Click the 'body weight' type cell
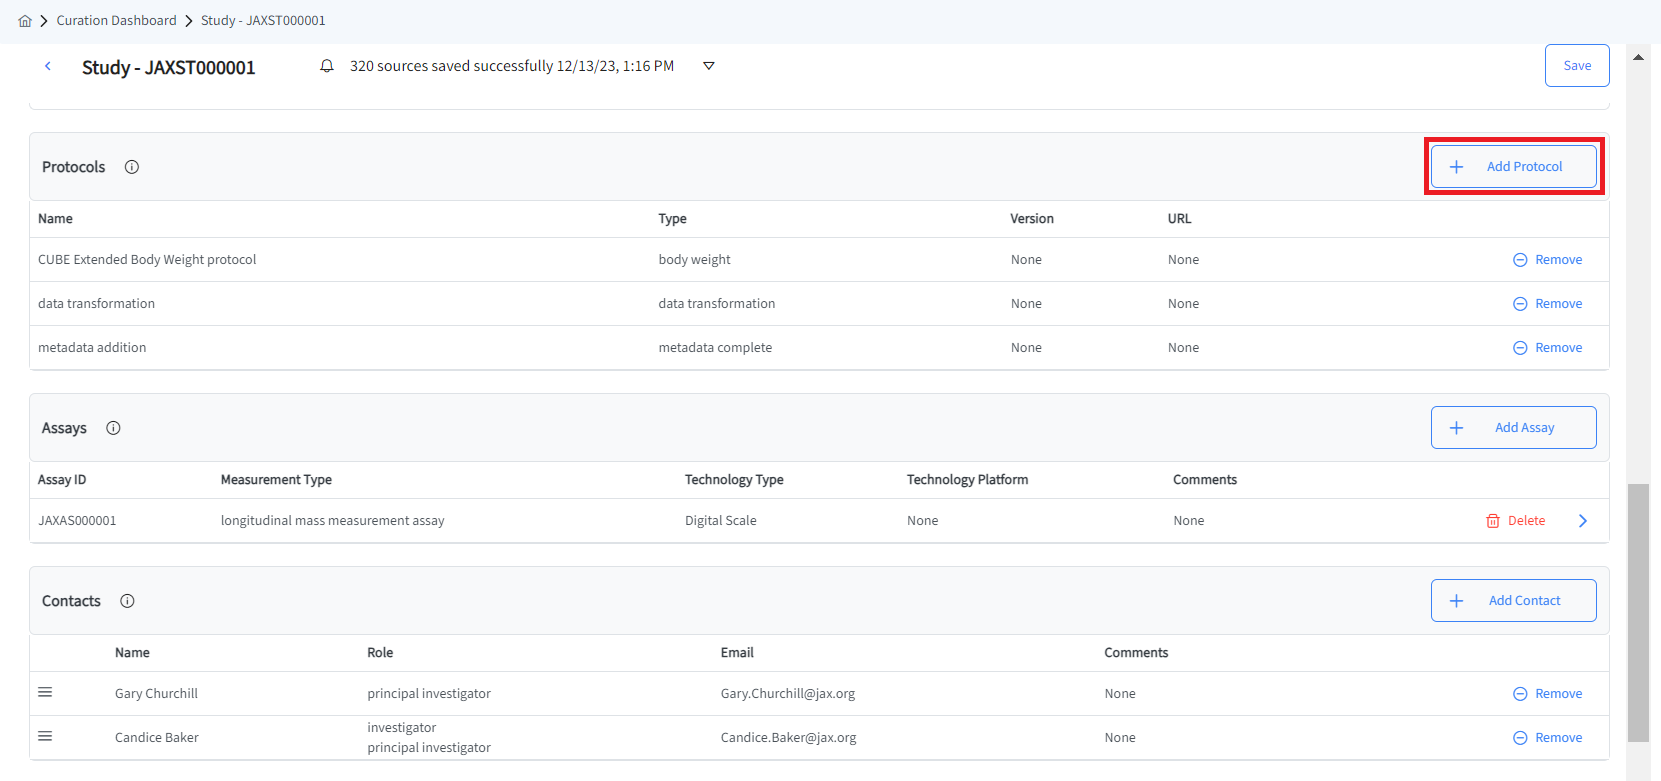The height and width of the screenshot is (781, 1661). pyautogui.click(x=694, y=260)
